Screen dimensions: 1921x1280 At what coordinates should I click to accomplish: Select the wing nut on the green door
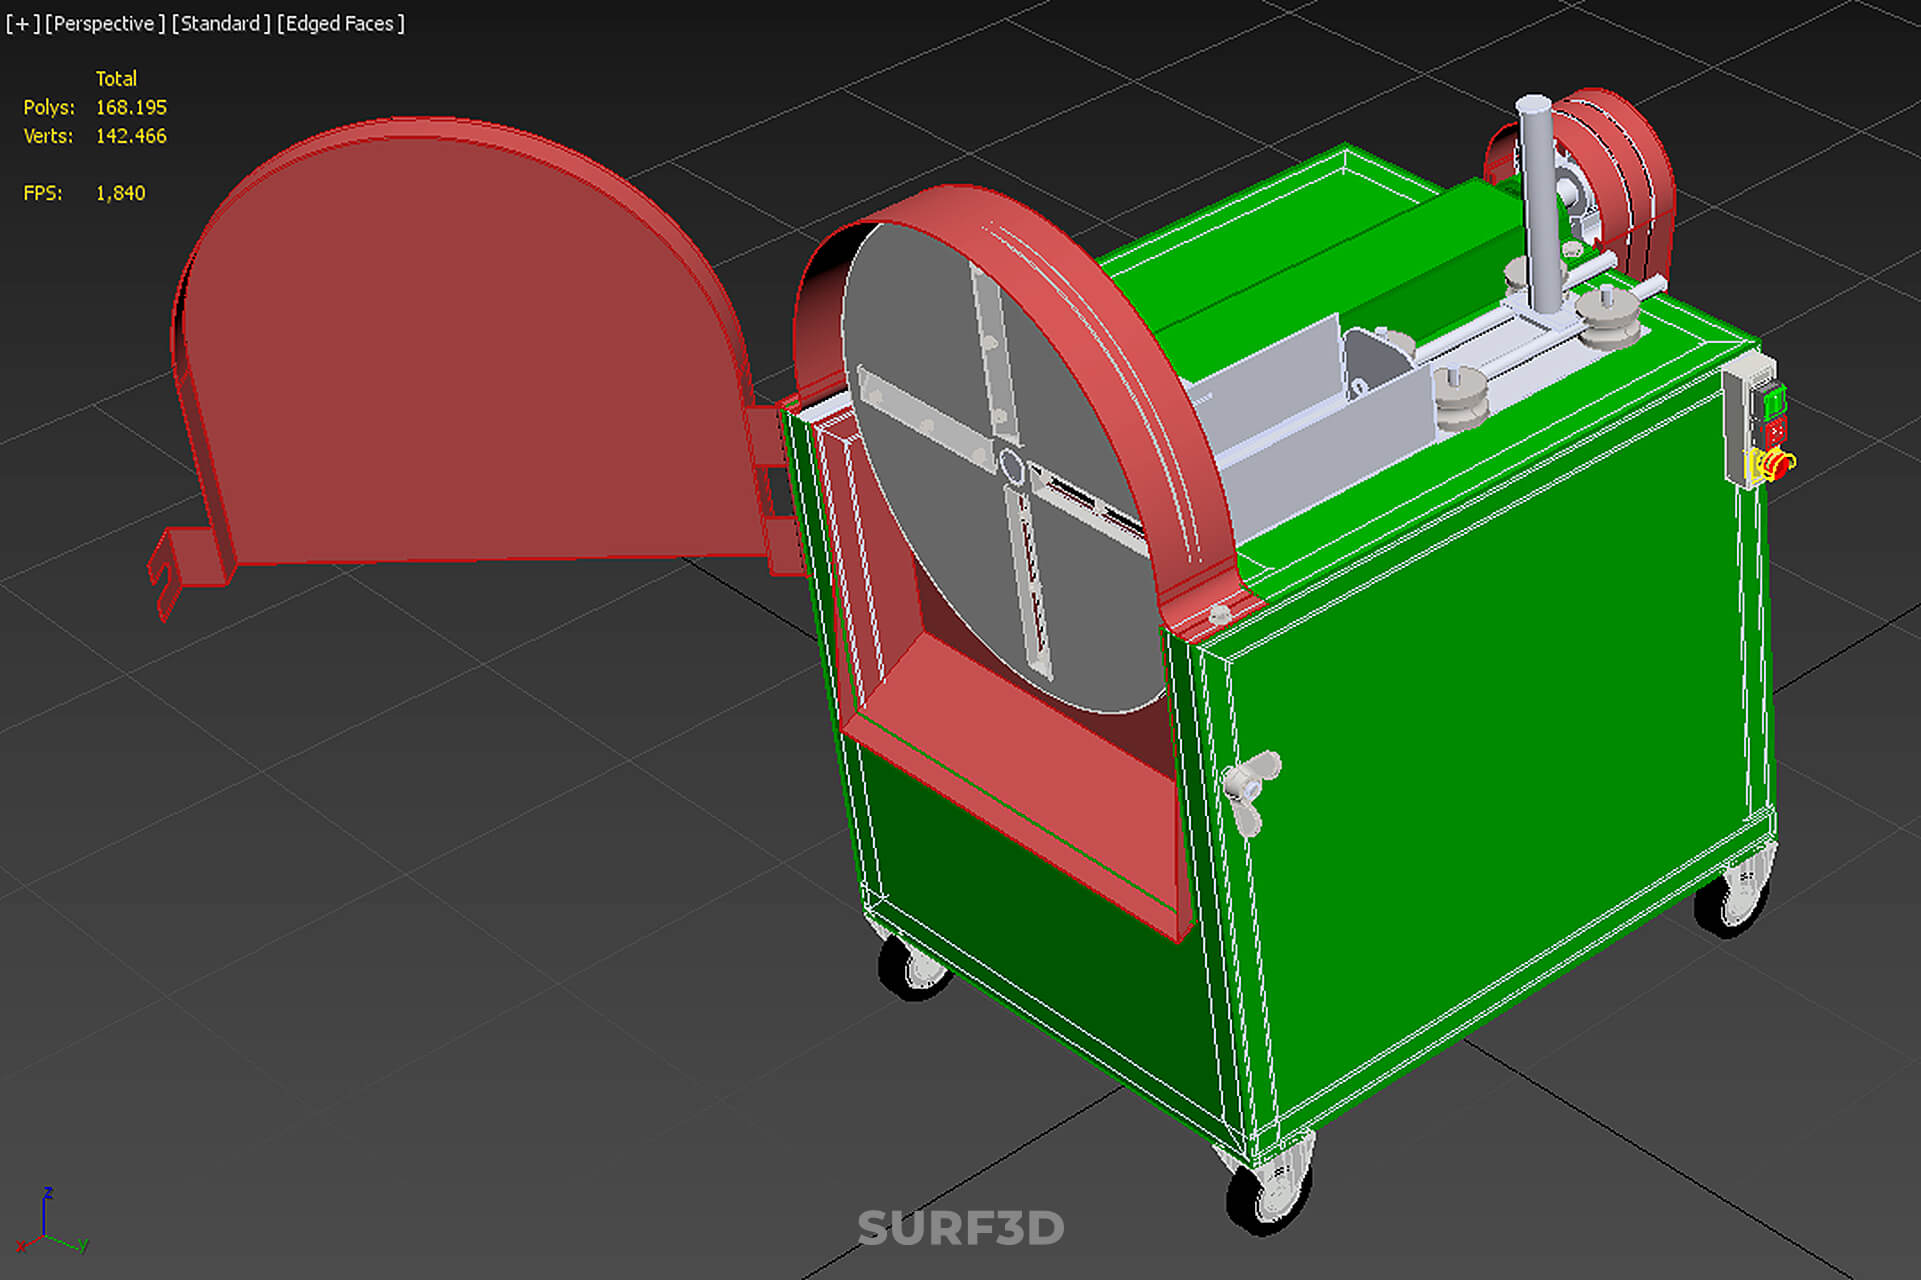[x=1251, y=791]
